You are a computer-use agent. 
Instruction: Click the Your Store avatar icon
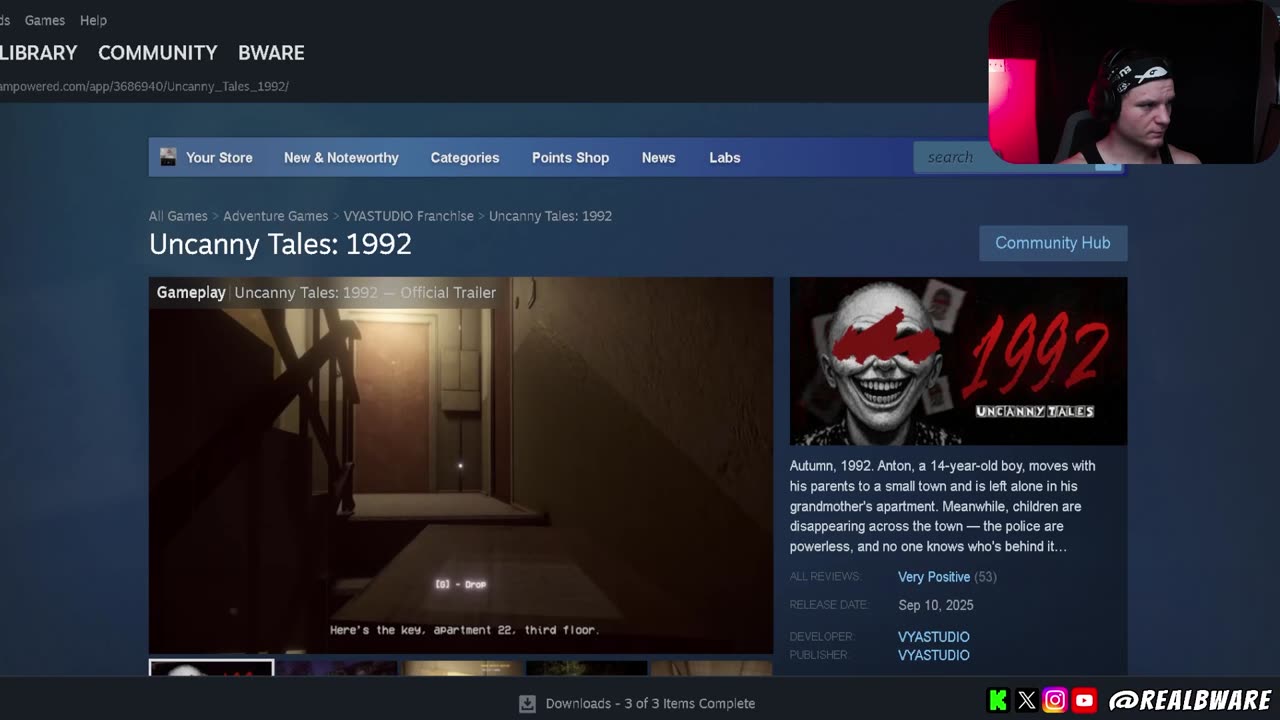(x=168, y=157)
